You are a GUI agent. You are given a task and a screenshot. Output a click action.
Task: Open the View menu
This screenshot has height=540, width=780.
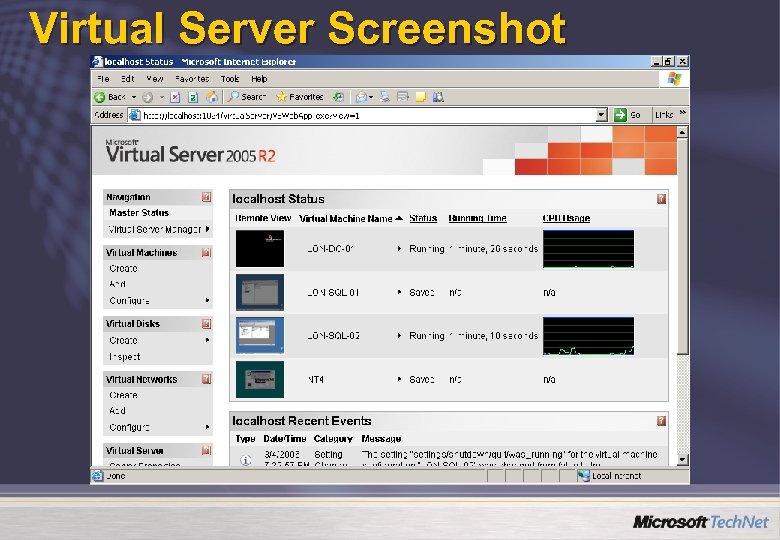pos(155,79)
